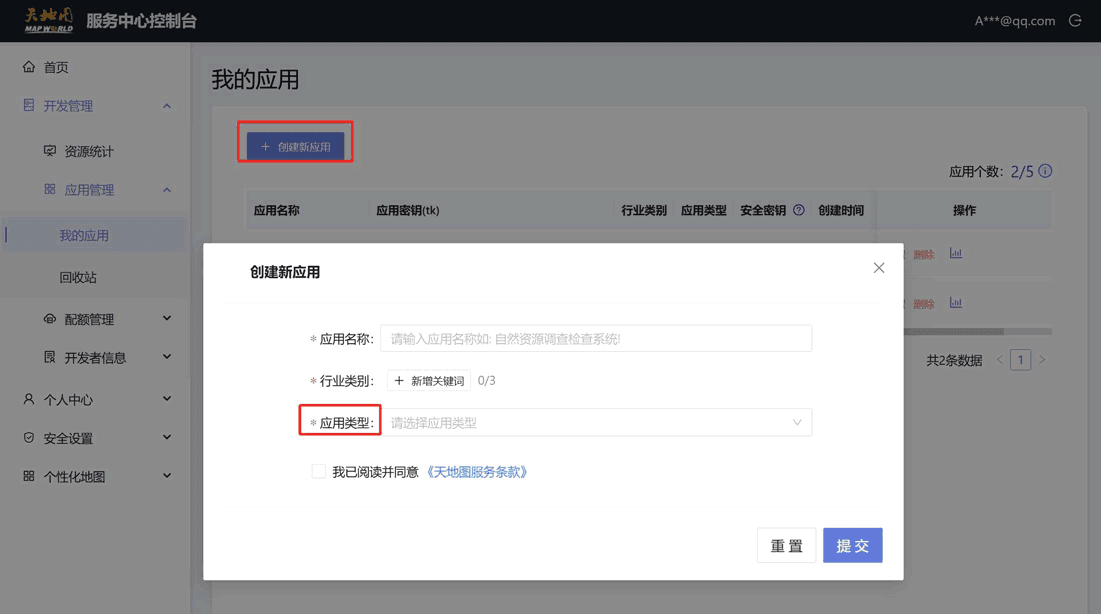Open the 《天地图服务条款》 link
Screen dimensions: 1101x614
point(477,472)
